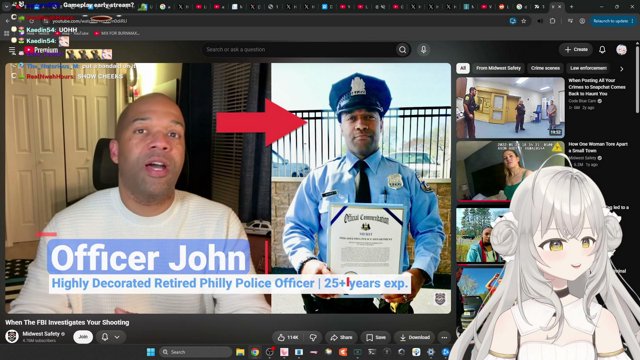640x360 pixels.
Task: Open the YouTube hamburger guide menu
Action: pyautogui.click(x=12, y=51)
